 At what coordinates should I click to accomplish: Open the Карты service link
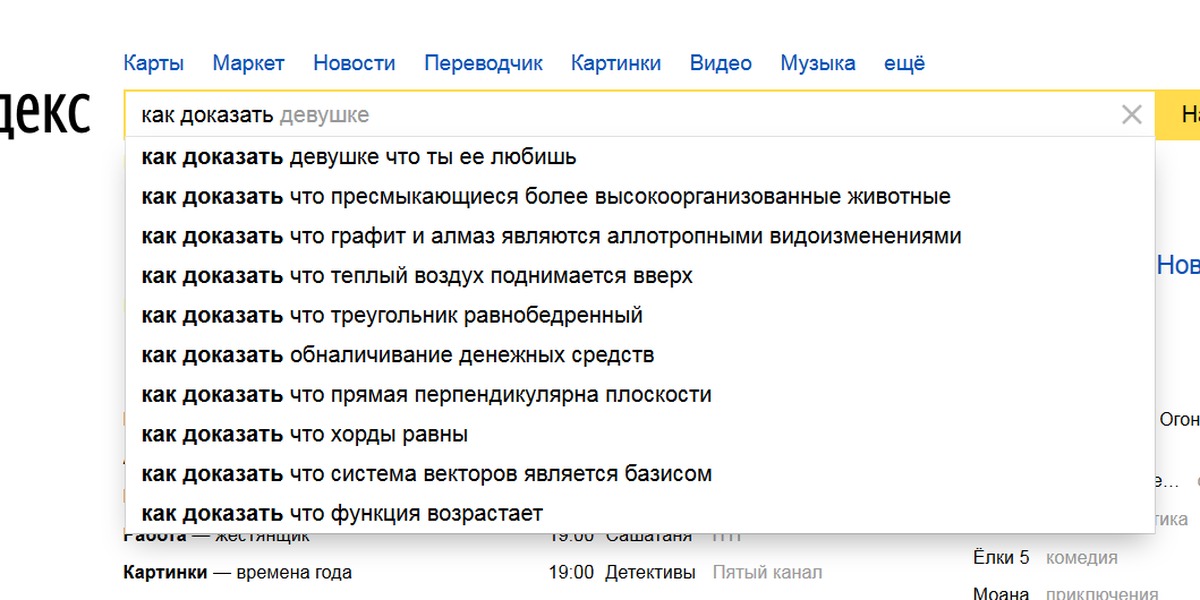(x=153, y=63)
